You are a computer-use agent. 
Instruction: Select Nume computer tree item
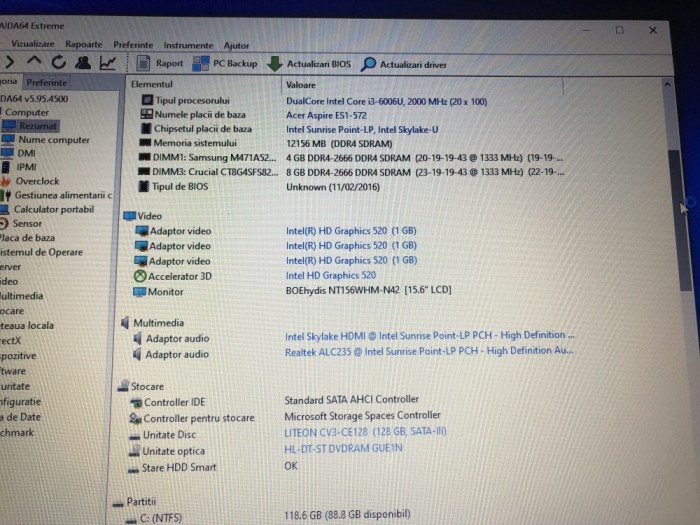coord(54,140)
